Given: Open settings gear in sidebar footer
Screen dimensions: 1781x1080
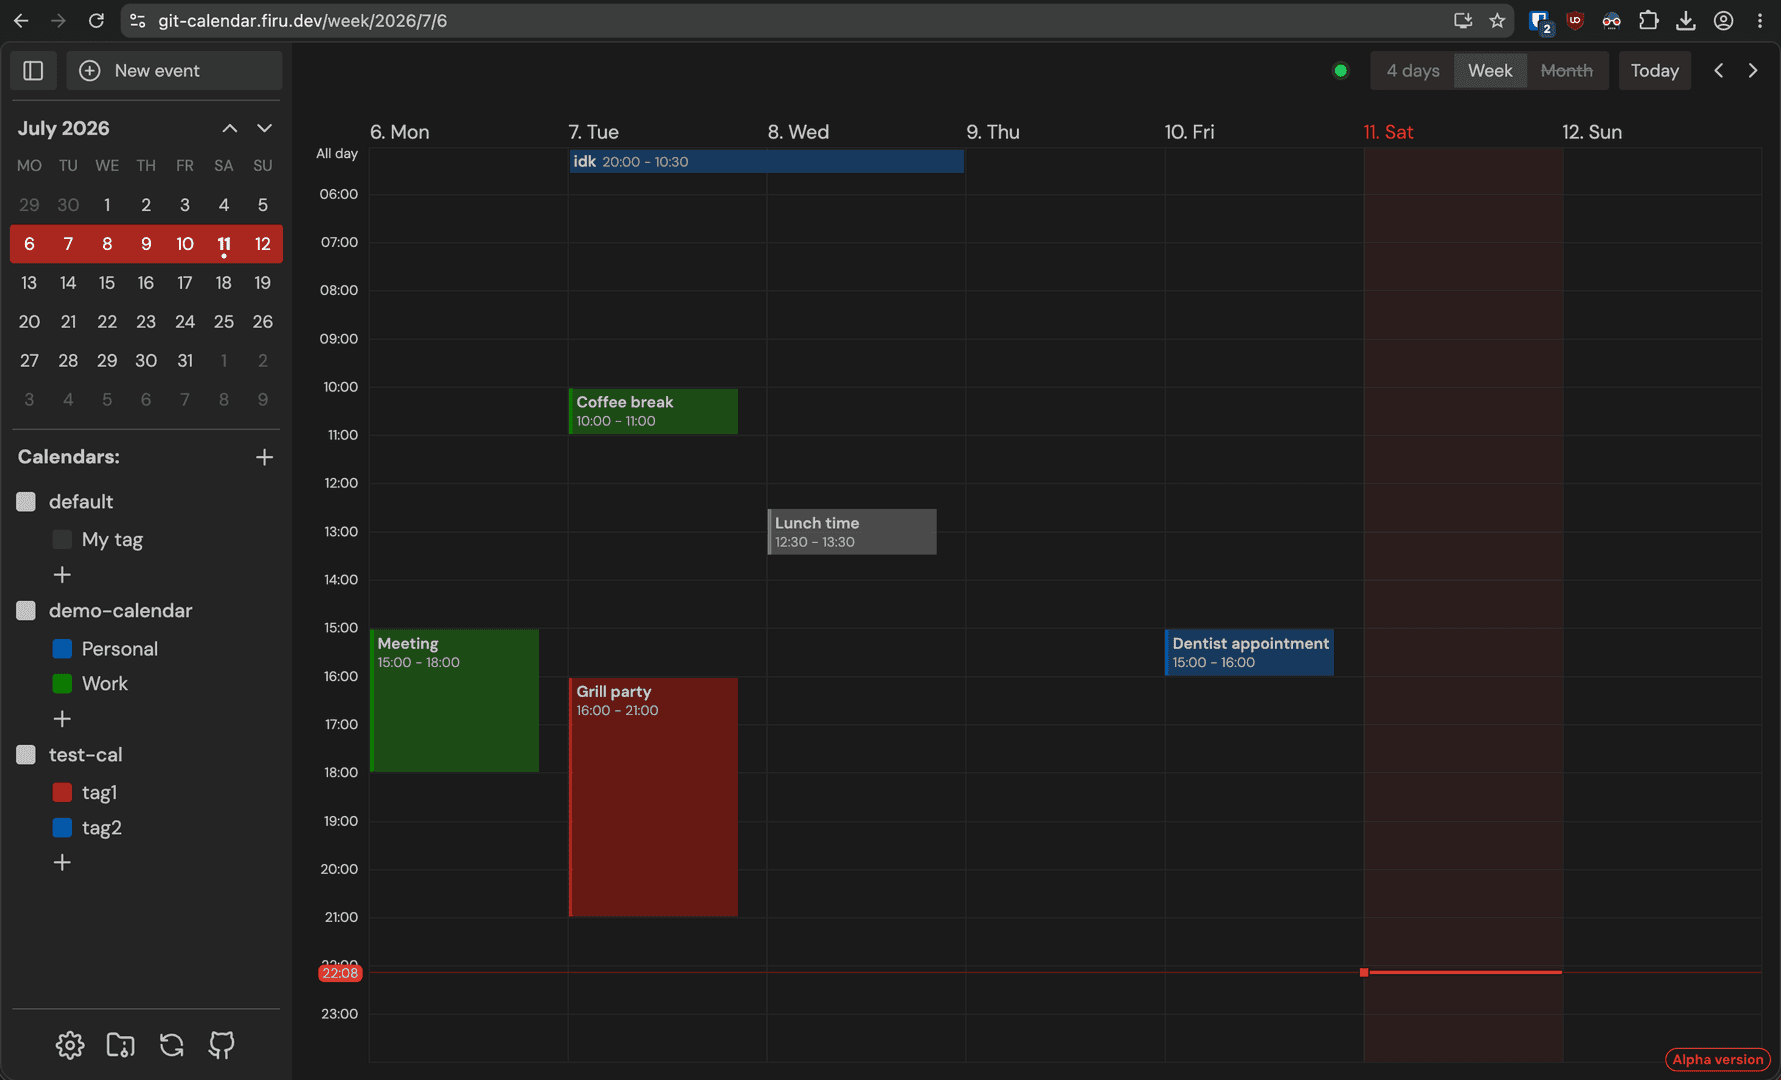Looking at the screenshot, I should (x=70, y=1045).
